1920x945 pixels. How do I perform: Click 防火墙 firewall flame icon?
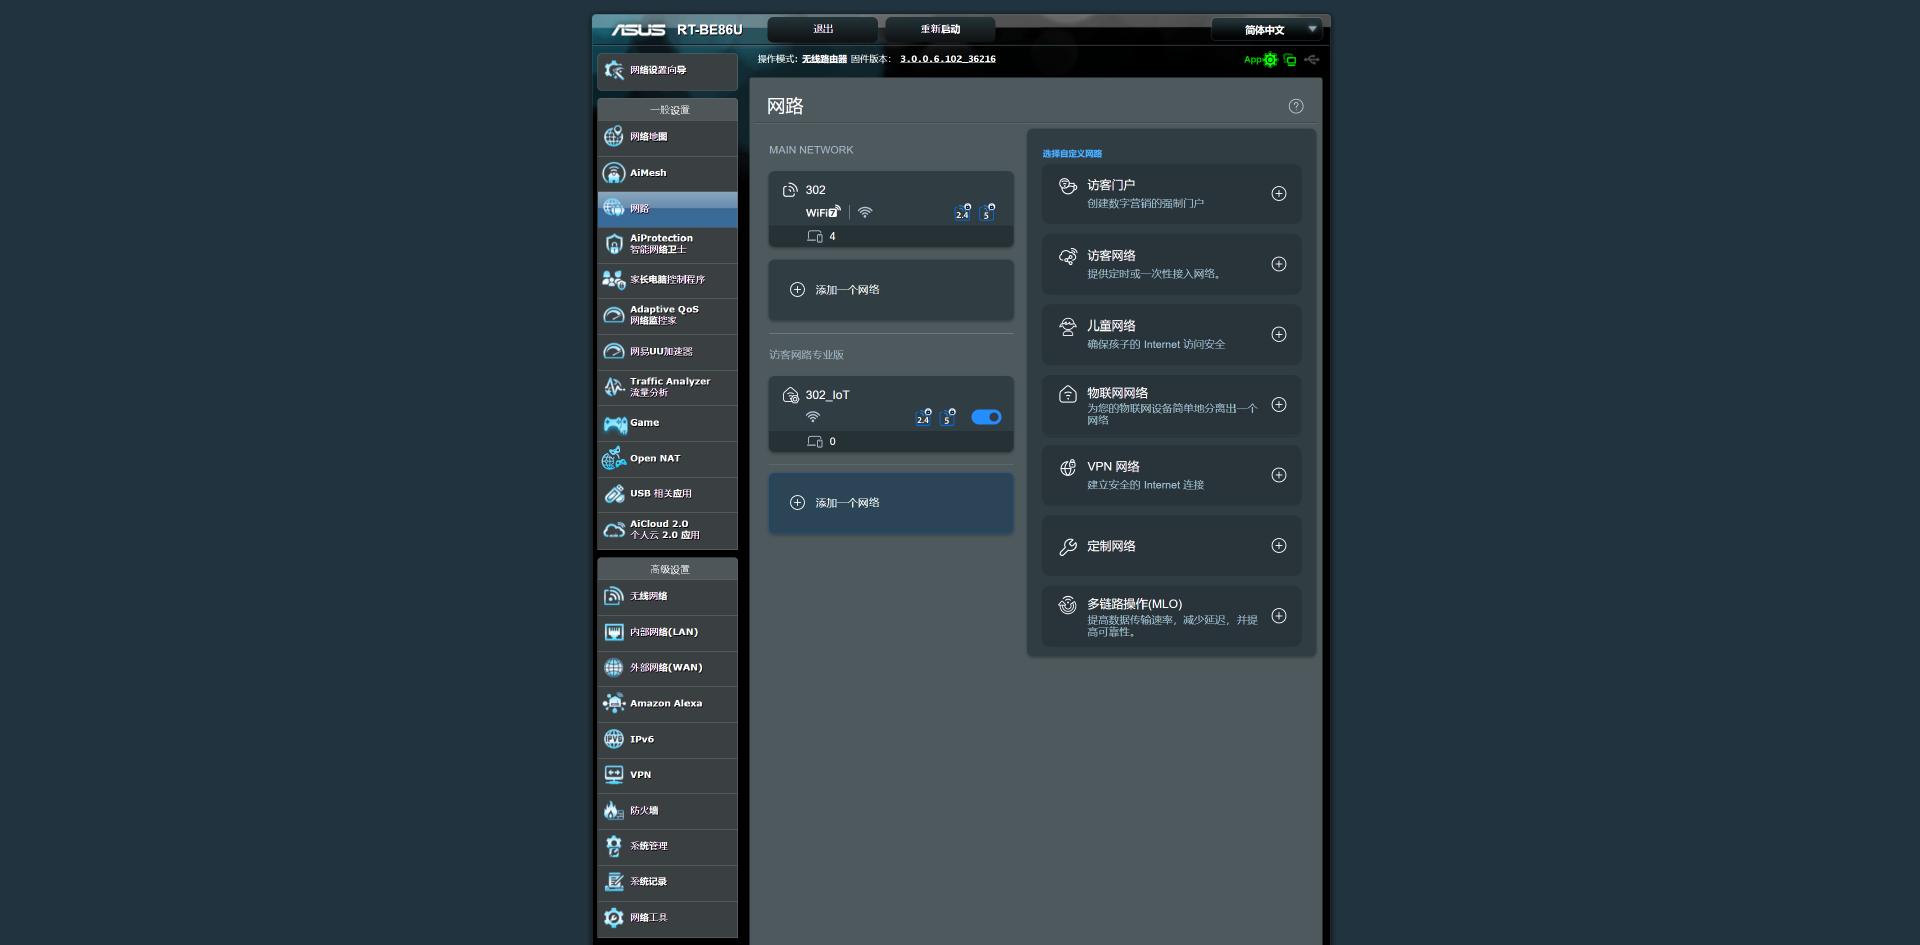click(x=614, y=811)
